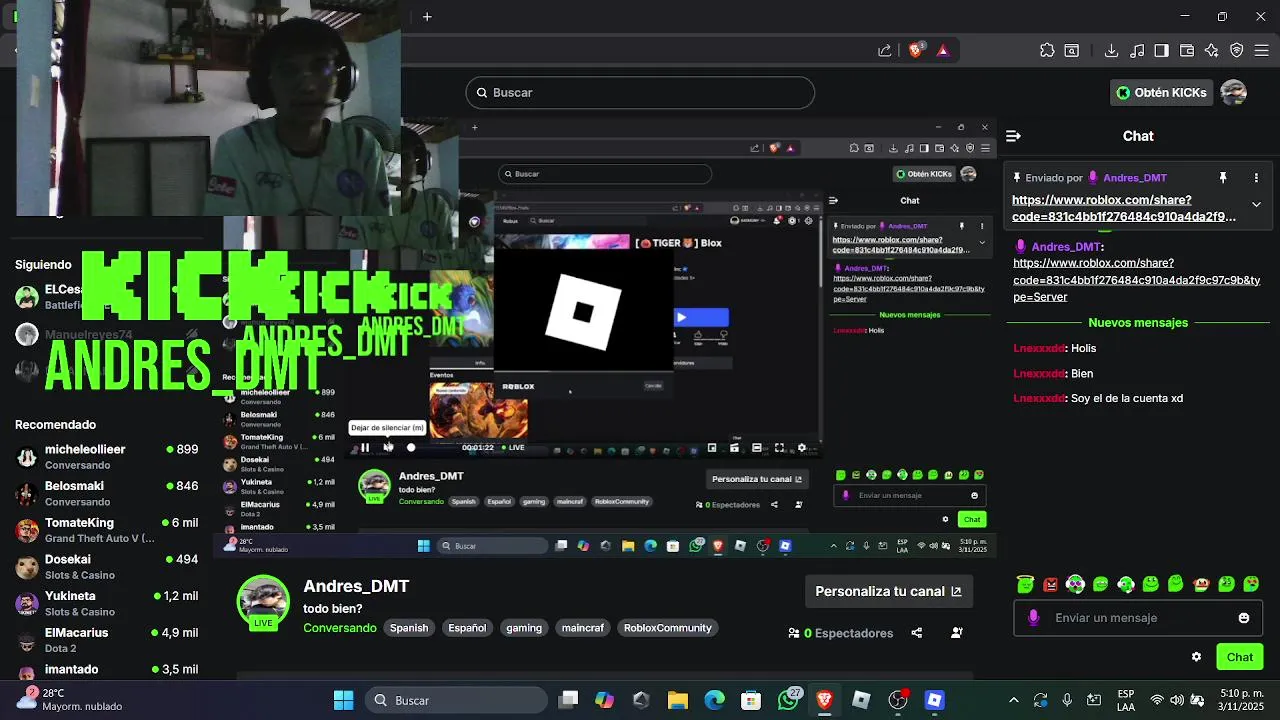
Task: Enter fullscreen in the video player
Action: (x=779, y=448)
